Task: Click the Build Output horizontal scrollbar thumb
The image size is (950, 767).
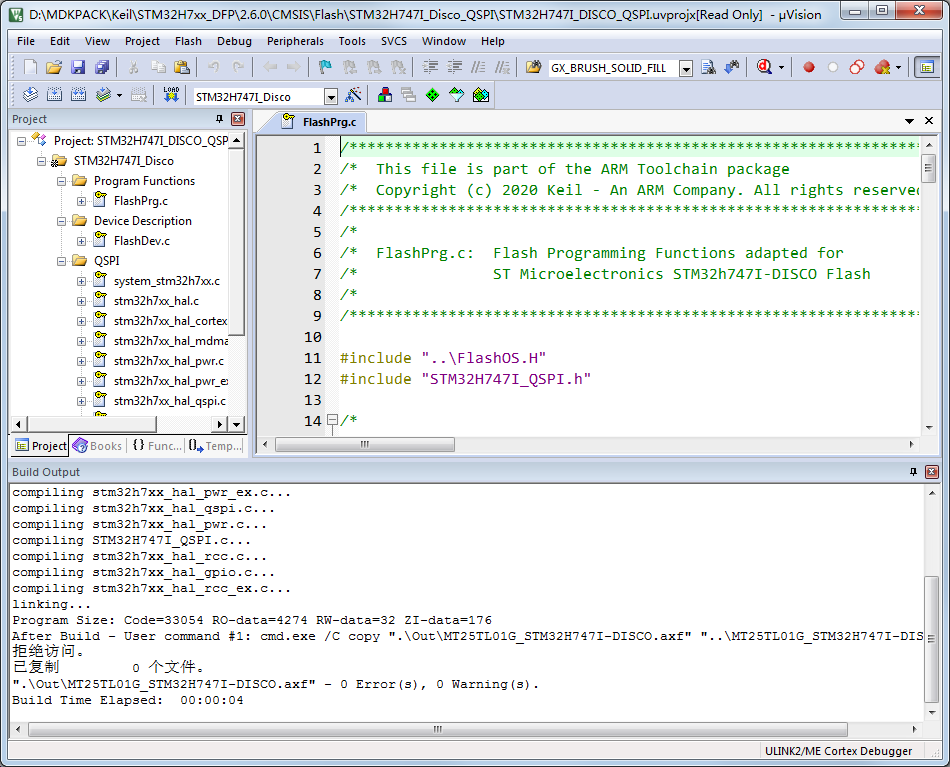Action: click(x=437, y=729)
